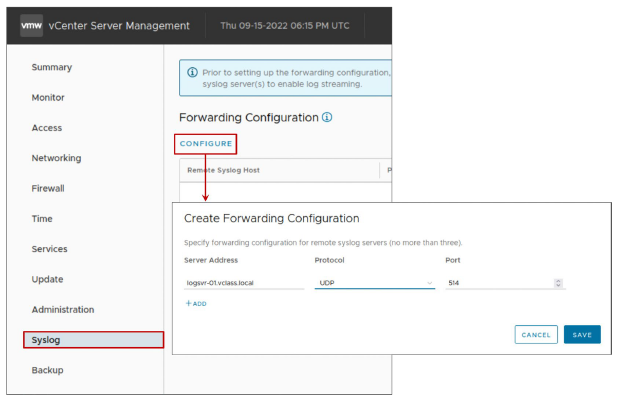Open the Protocol dropdown showing UDP
Screen dimensions: 624x405
375,283
